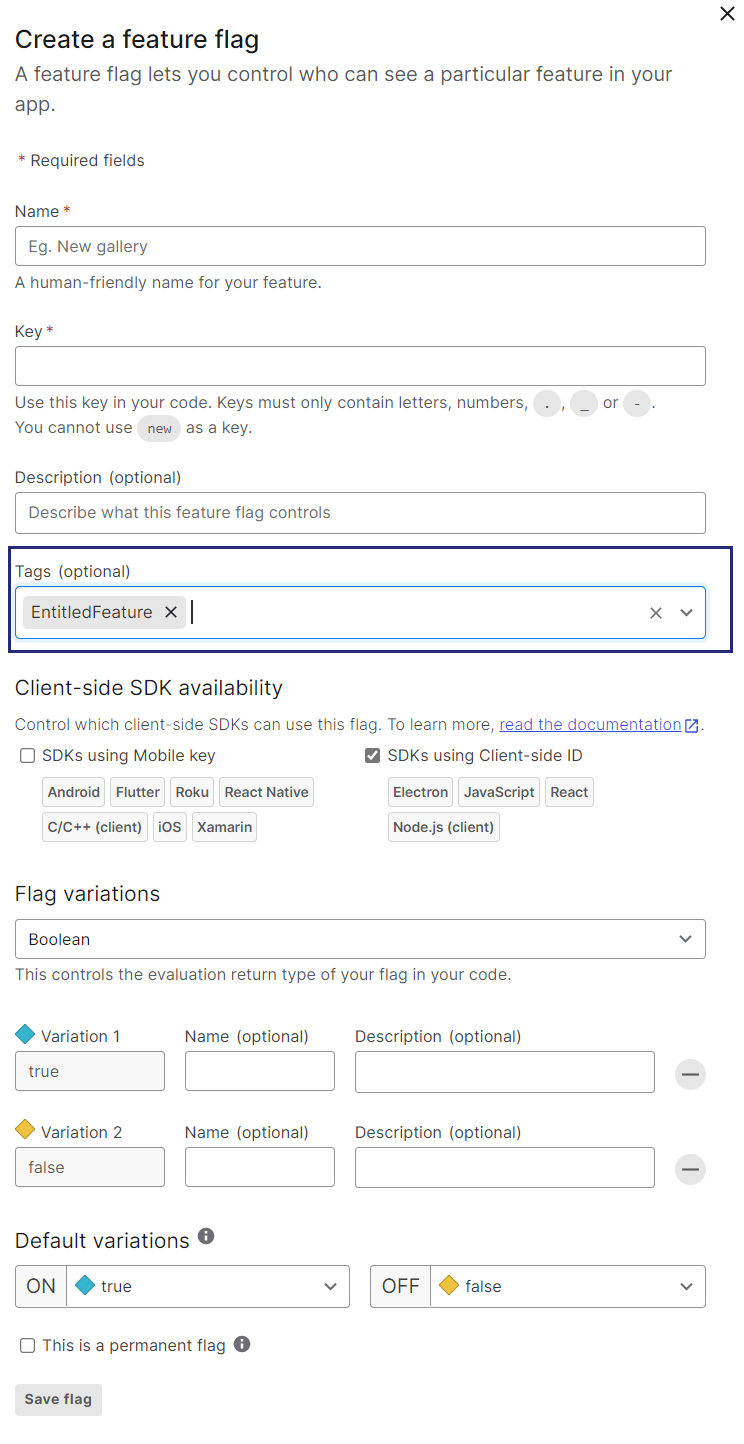
Task: Enable SDKs using Mobile key checkbox
Action: coord(28,756)
